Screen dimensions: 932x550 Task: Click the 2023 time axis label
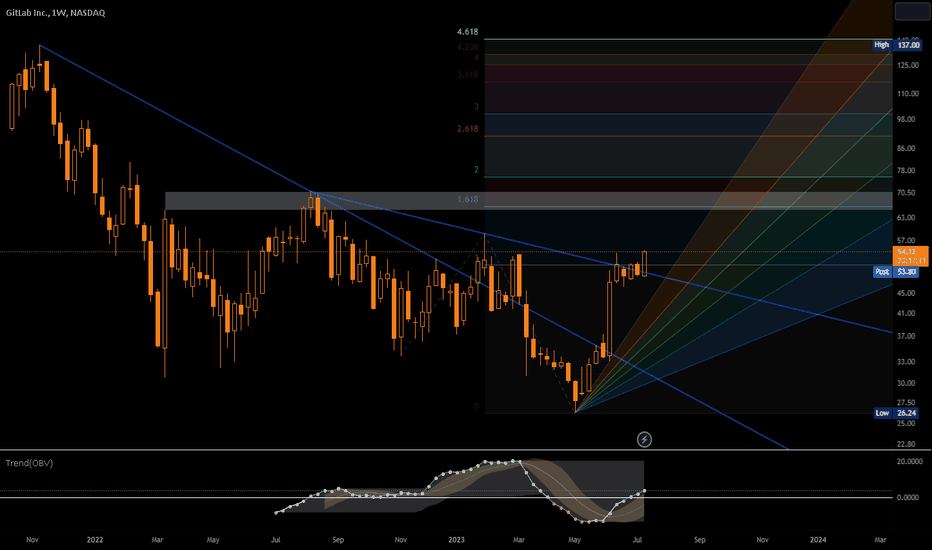456,540
